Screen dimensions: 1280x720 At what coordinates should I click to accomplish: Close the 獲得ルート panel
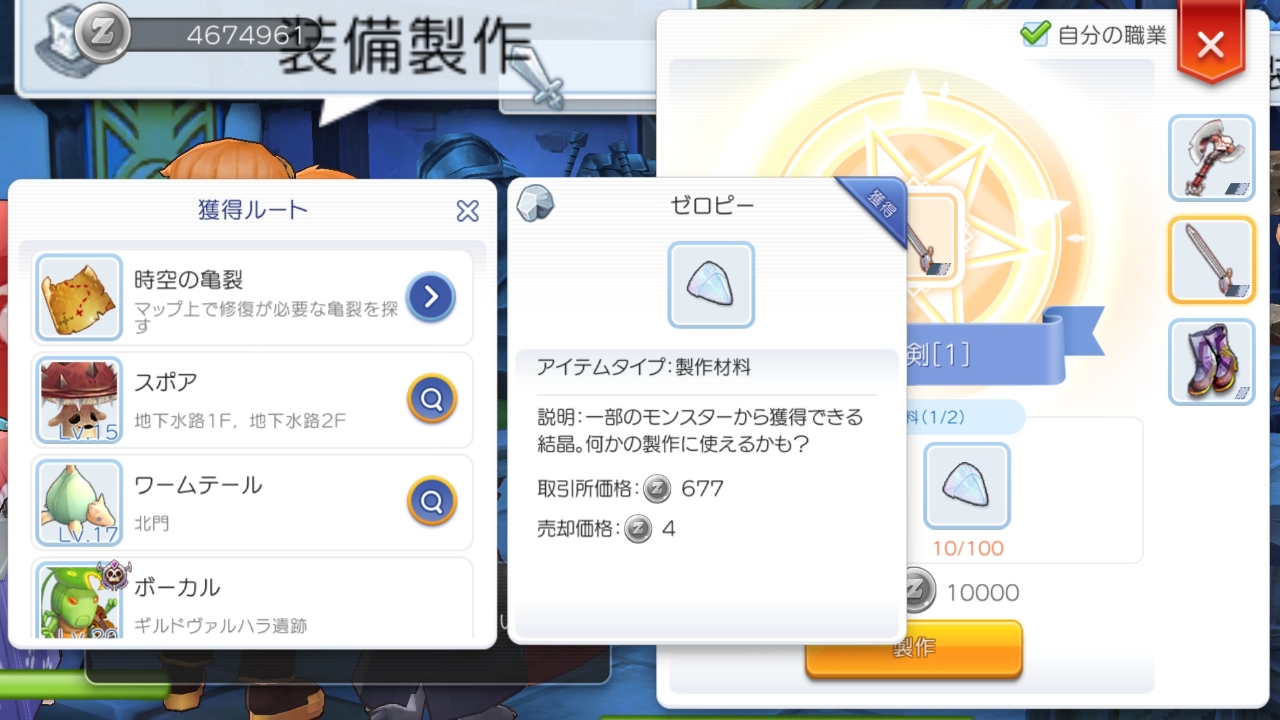pos(467,211)
